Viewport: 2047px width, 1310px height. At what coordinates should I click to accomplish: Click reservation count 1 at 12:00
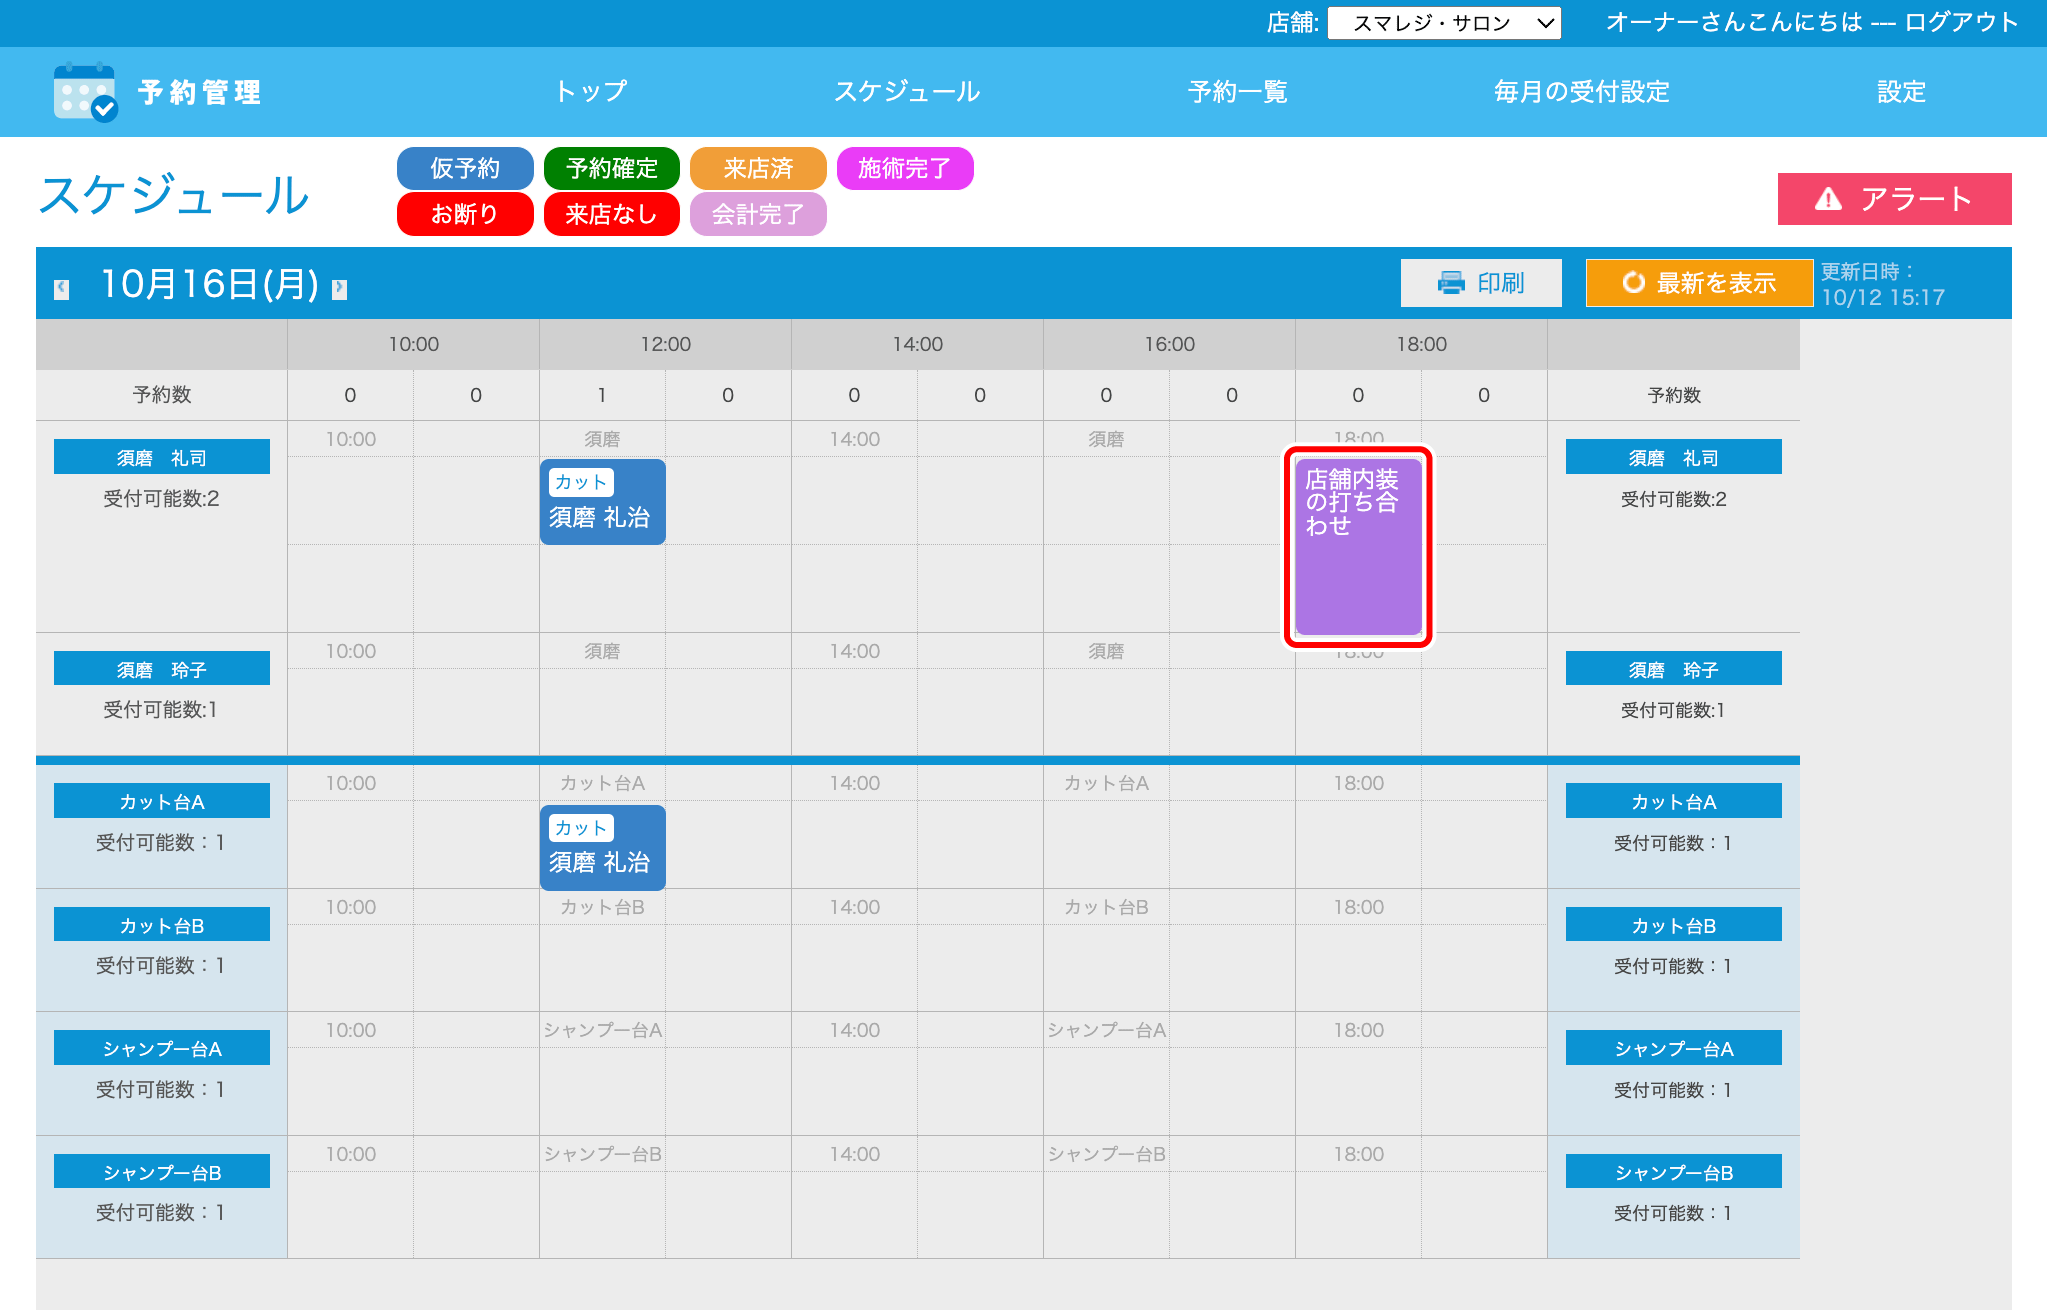[602, 395]
